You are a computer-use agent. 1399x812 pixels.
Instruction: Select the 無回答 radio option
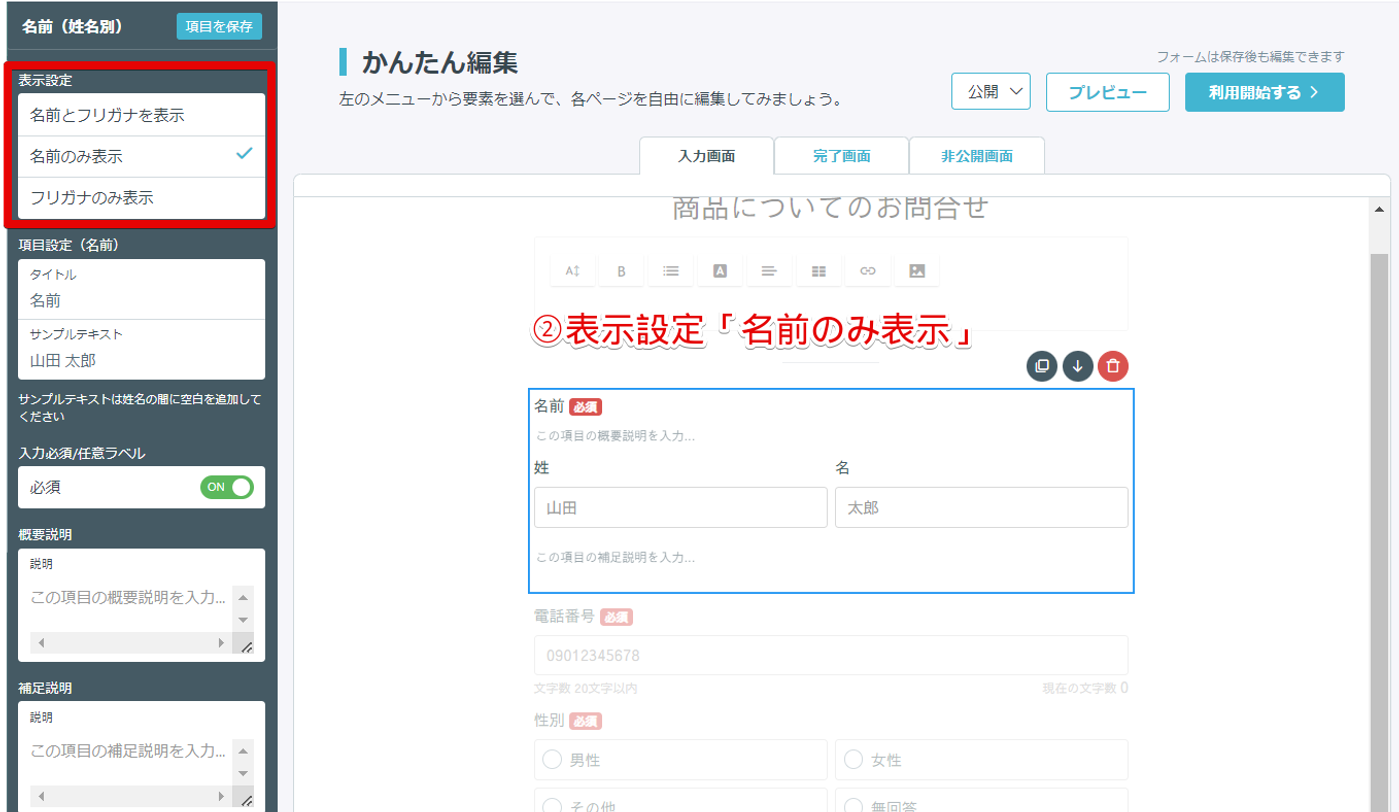[852, 806]
